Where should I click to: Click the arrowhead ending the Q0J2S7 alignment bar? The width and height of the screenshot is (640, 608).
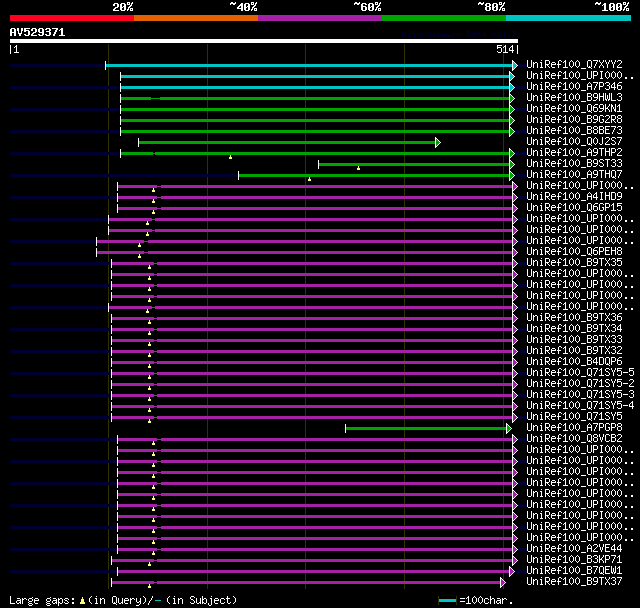pyautogui.click(x=438, y=142)
